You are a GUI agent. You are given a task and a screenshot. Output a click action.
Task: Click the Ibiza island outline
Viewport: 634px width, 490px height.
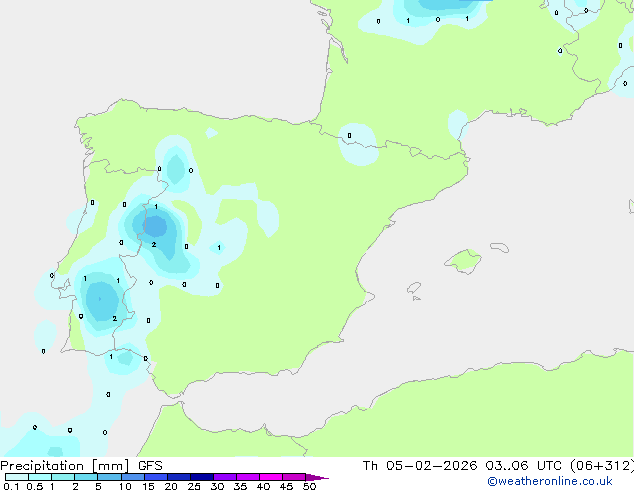pos(414,288)
